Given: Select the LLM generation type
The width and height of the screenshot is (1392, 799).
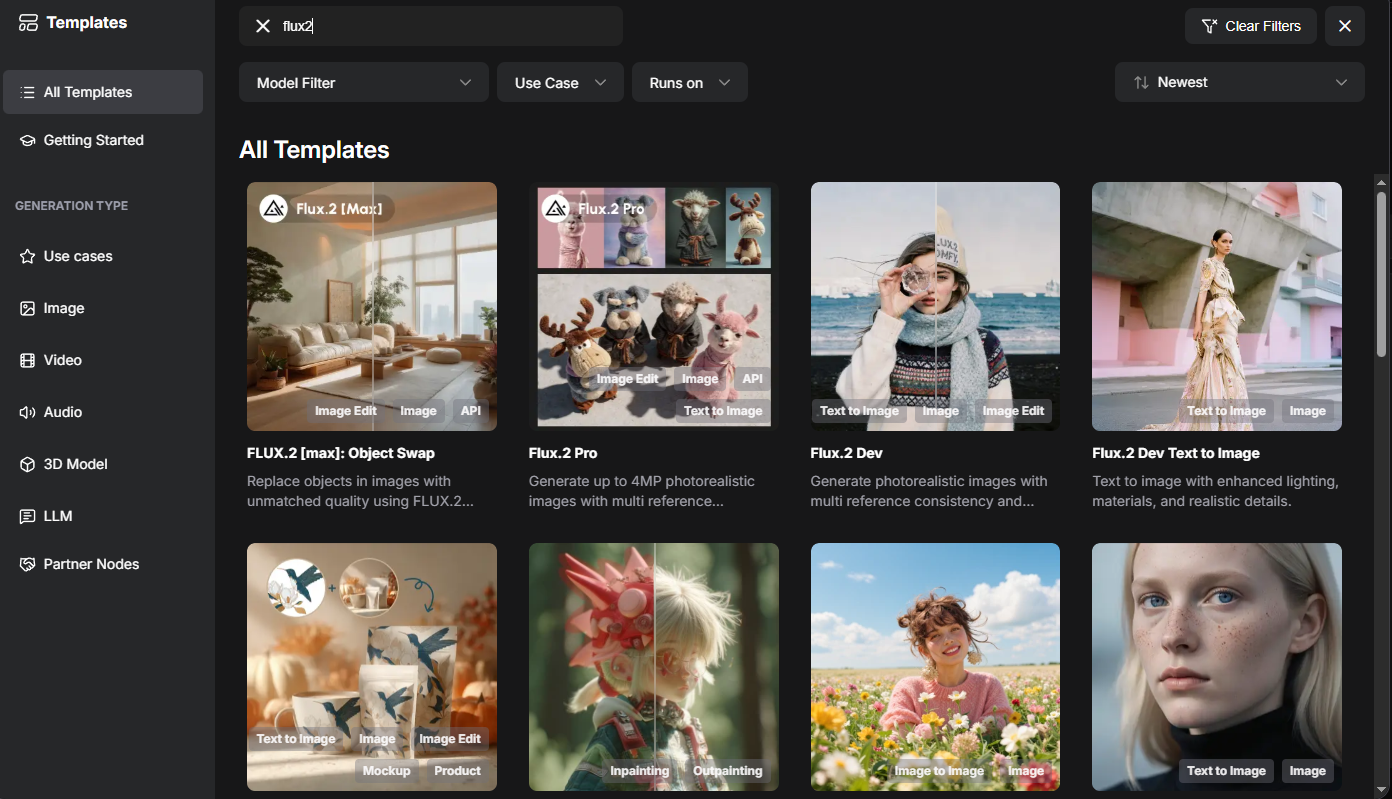Looking at the screenshot, I should (x=103, y=516).
